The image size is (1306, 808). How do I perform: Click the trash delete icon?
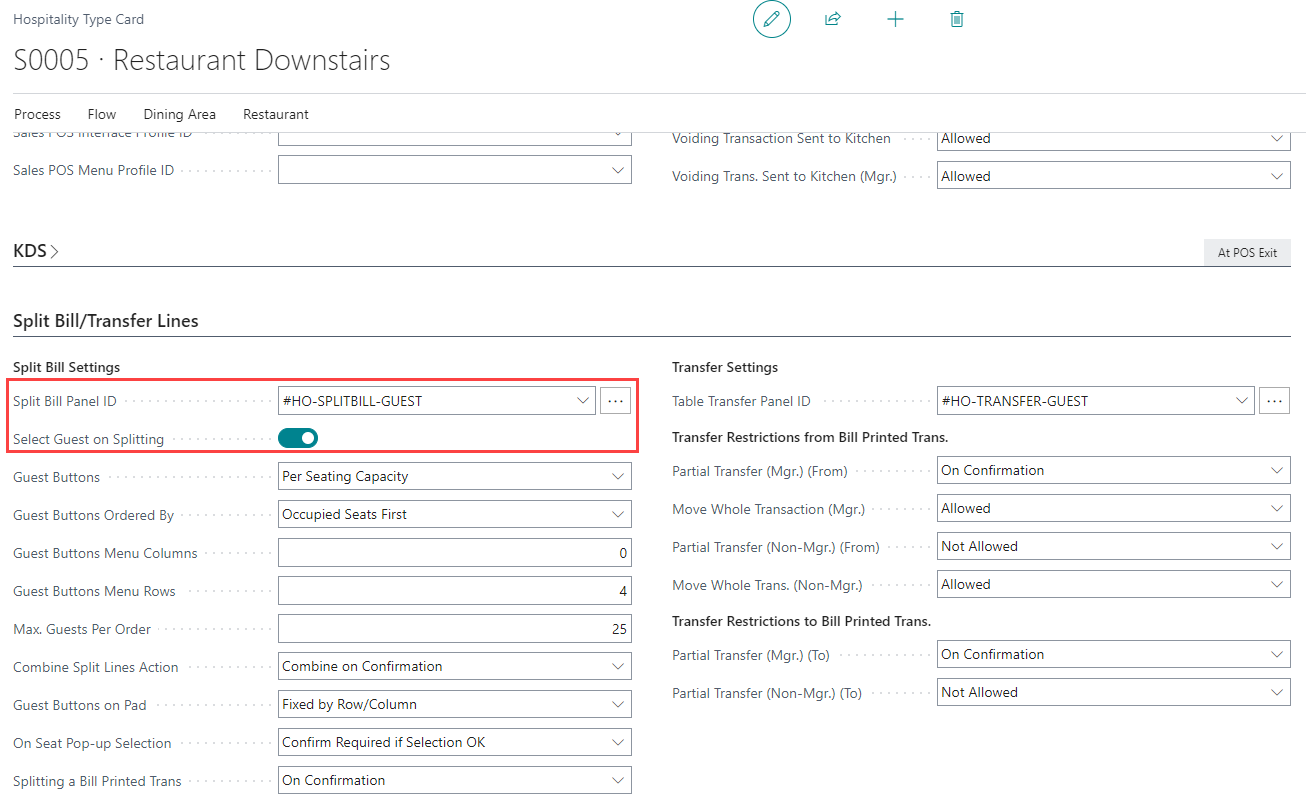(x=957, y=20)
